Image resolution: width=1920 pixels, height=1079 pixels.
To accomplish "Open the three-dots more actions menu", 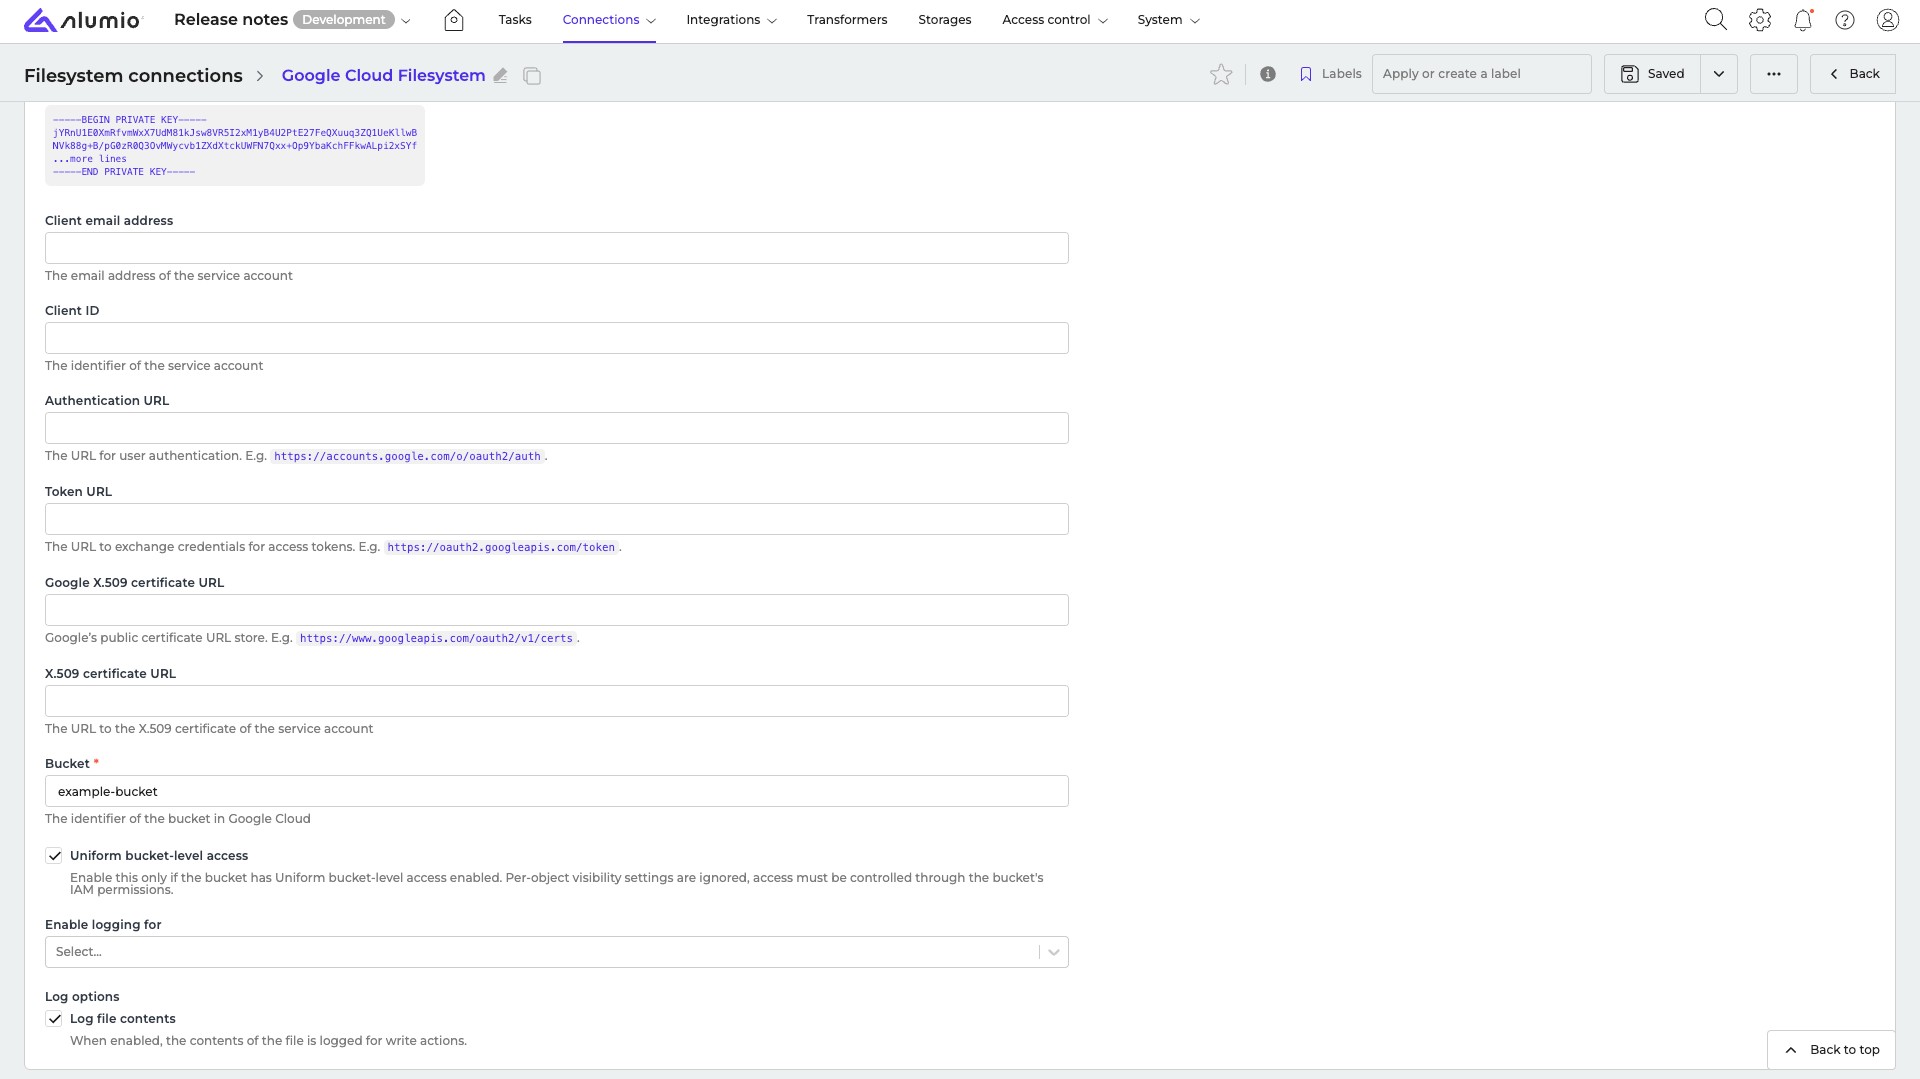I will tap(1774, 74).
